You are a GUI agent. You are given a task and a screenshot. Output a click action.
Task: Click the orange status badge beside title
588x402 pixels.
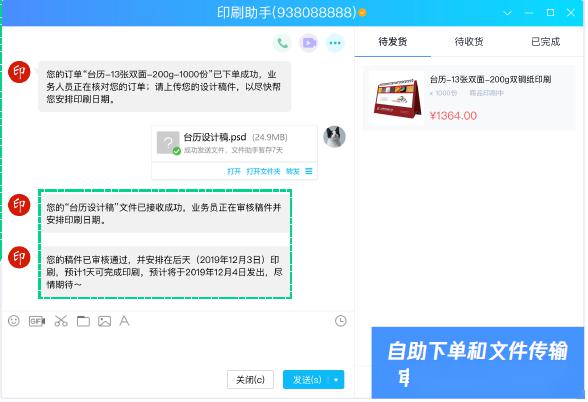(x=362, y=13)
